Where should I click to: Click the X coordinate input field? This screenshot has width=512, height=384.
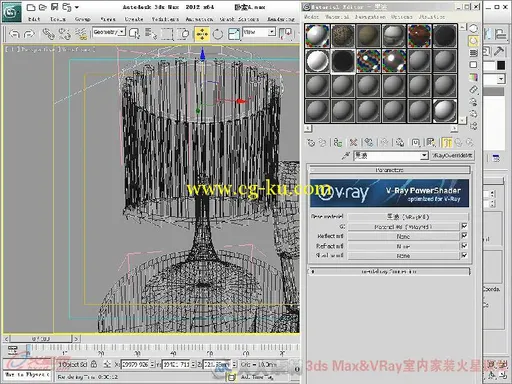[135, 364]
